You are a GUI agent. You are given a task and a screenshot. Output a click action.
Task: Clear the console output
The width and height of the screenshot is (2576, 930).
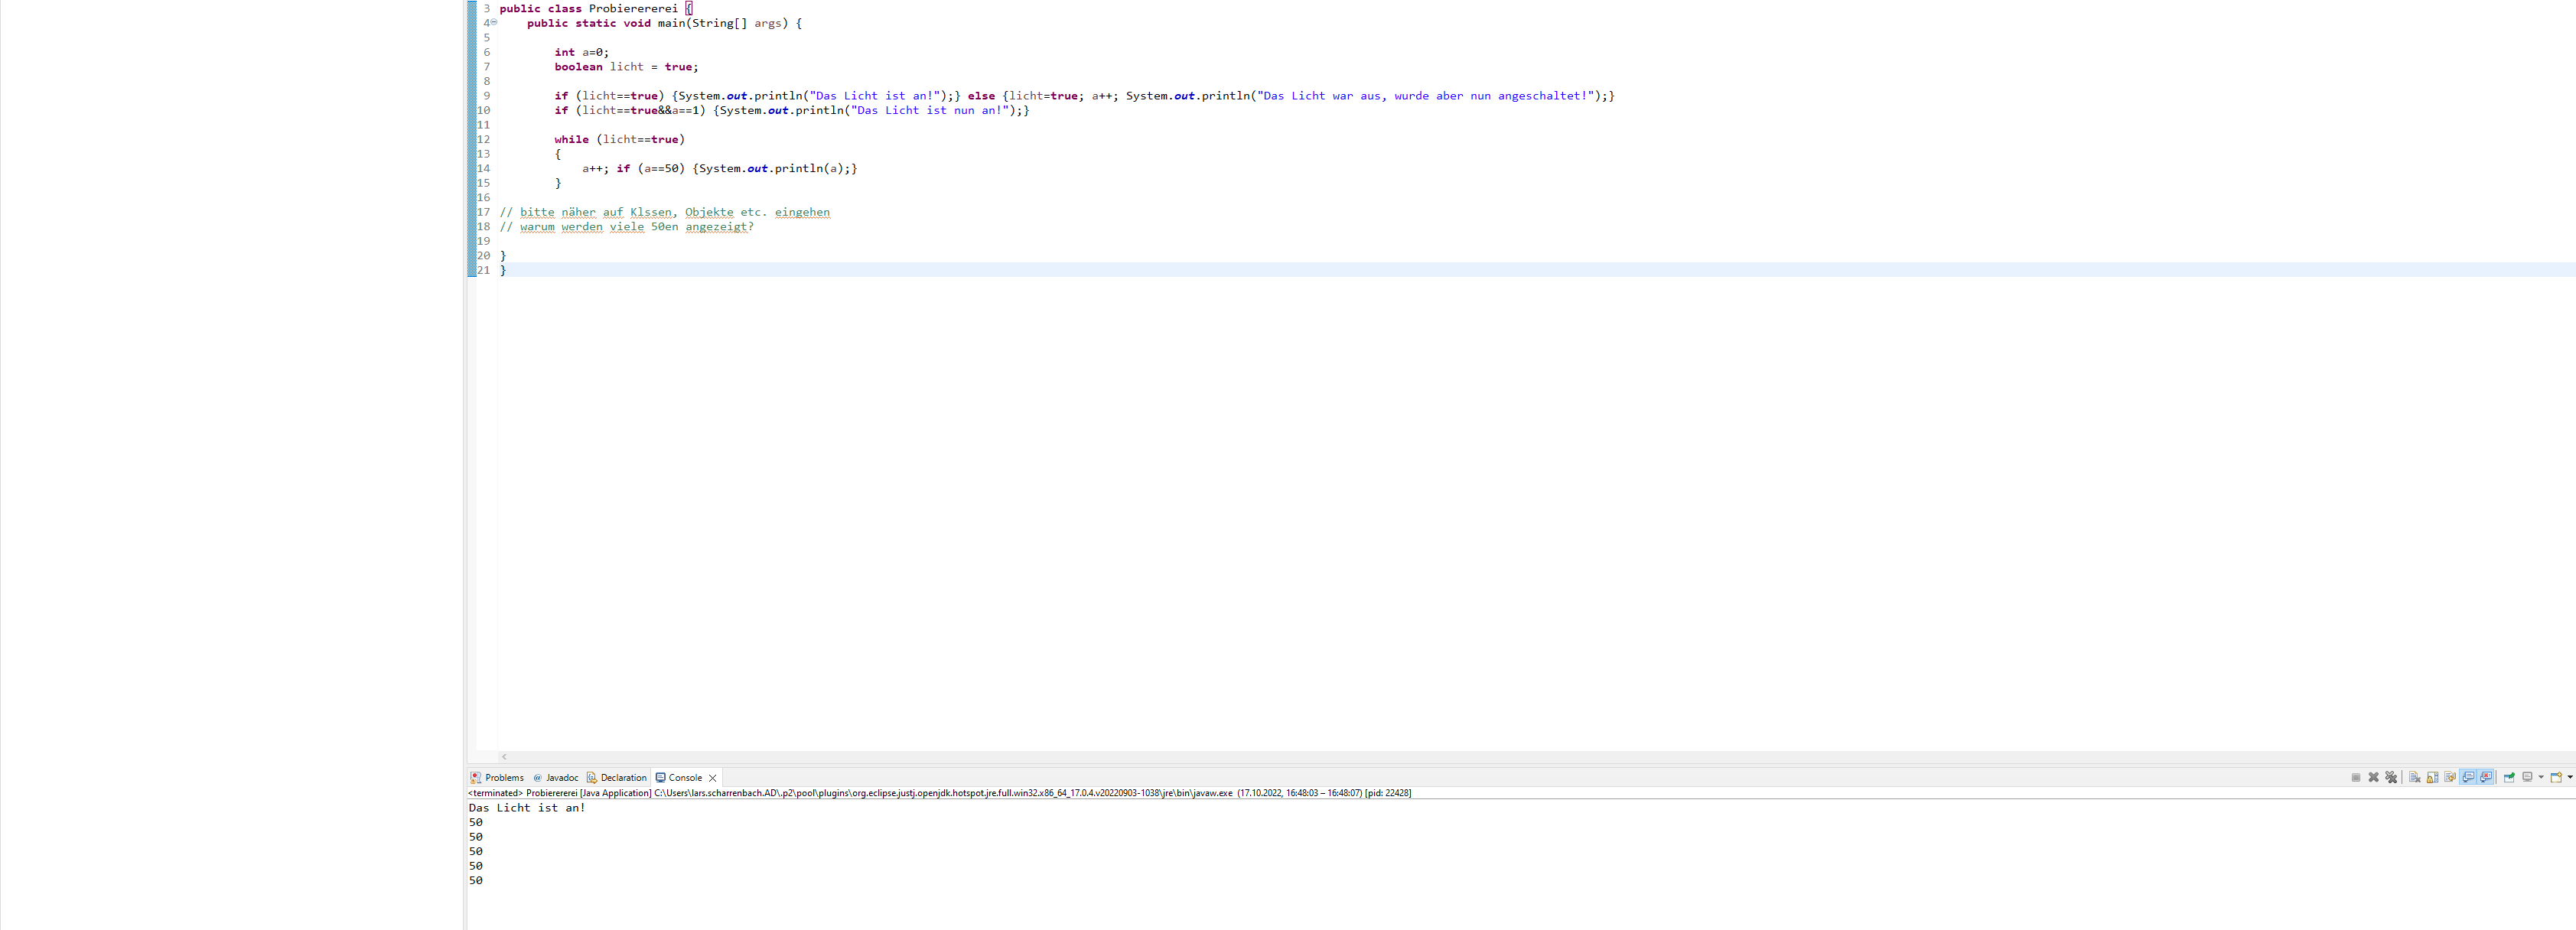click(x=2414, y=777)
